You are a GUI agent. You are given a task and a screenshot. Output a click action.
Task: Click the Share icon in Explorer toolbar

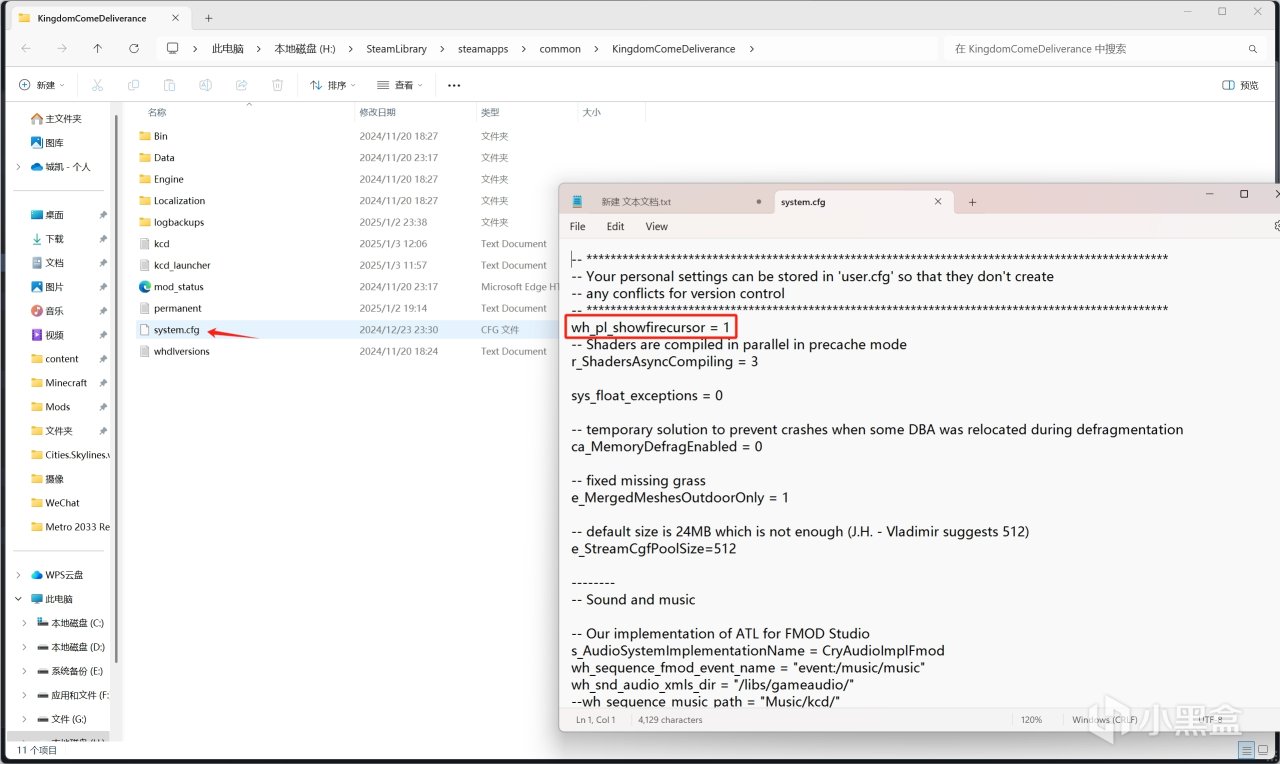click(241, 85)
